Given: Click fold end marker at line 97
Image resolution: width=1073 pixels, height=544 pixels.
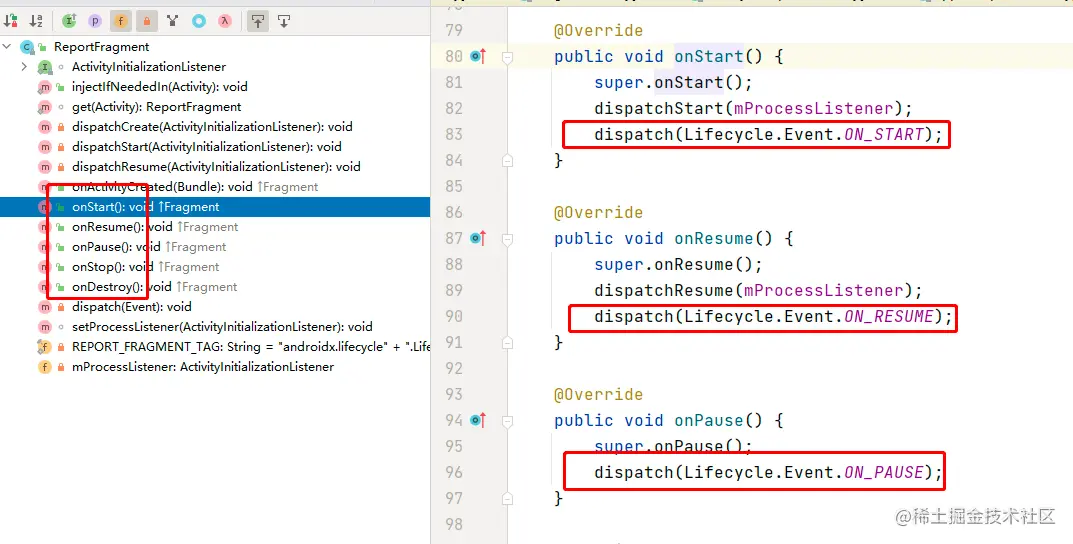Looking at the screenshot, I should pos(507,498).
